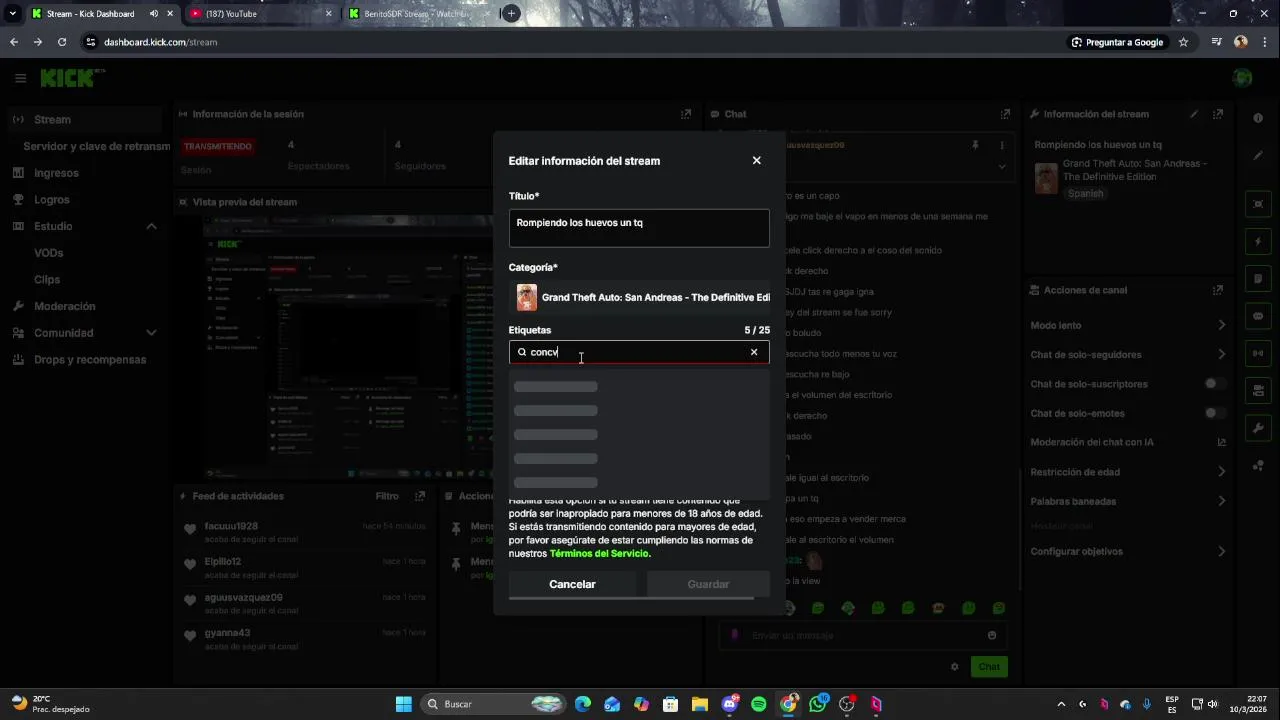Collapse the Estudio sidebar section

coord(151,226)
